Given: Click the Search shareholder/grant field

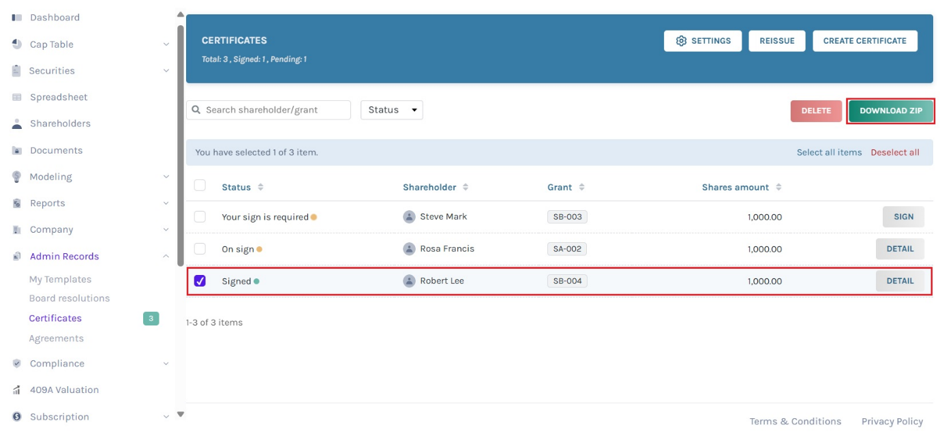Looking at the screenshot, I should [269, 110].
